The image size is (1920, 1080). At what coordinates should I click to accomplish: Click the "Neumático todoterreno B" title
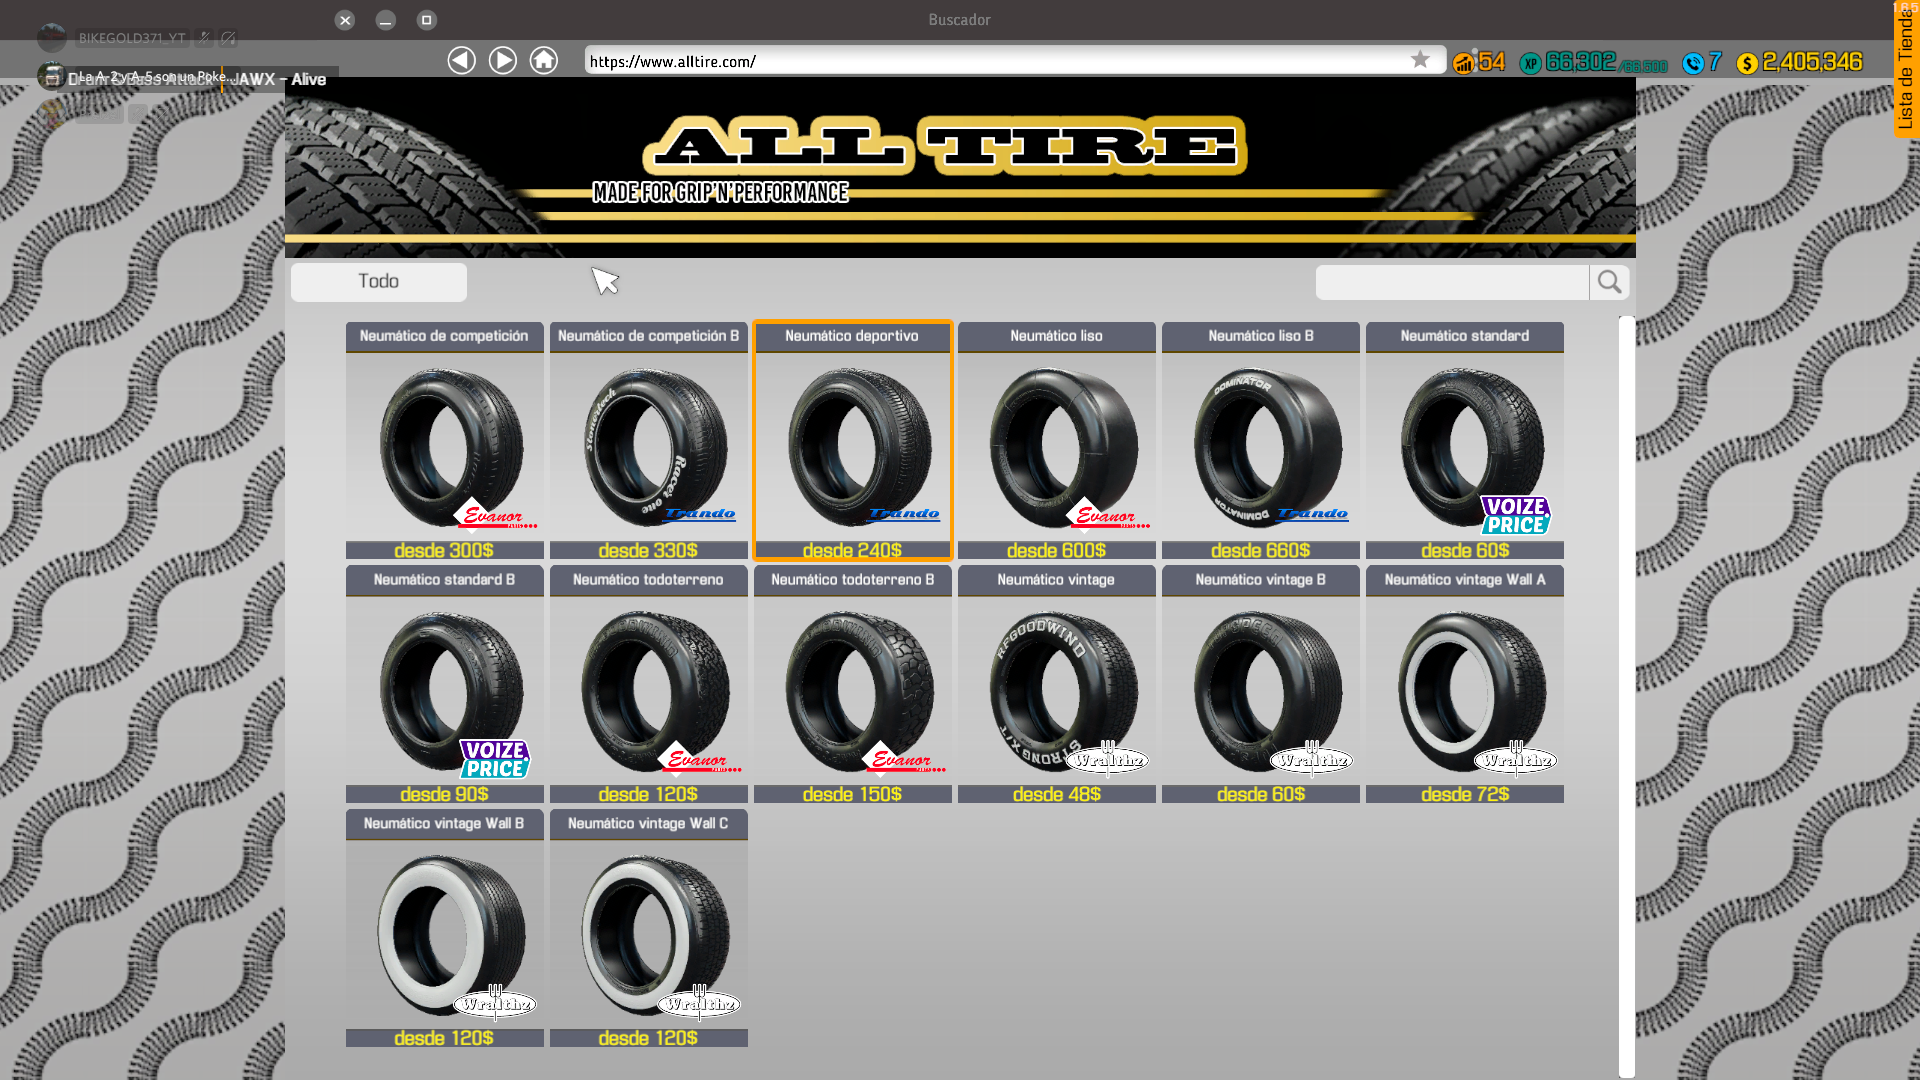(x=853, y=580)
